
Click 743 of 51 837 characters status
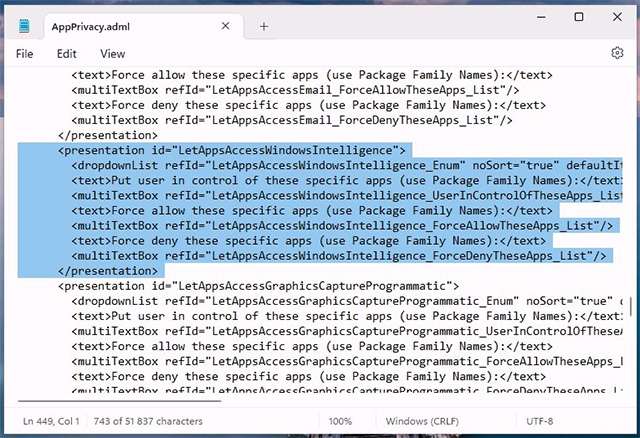pos(148,421)
